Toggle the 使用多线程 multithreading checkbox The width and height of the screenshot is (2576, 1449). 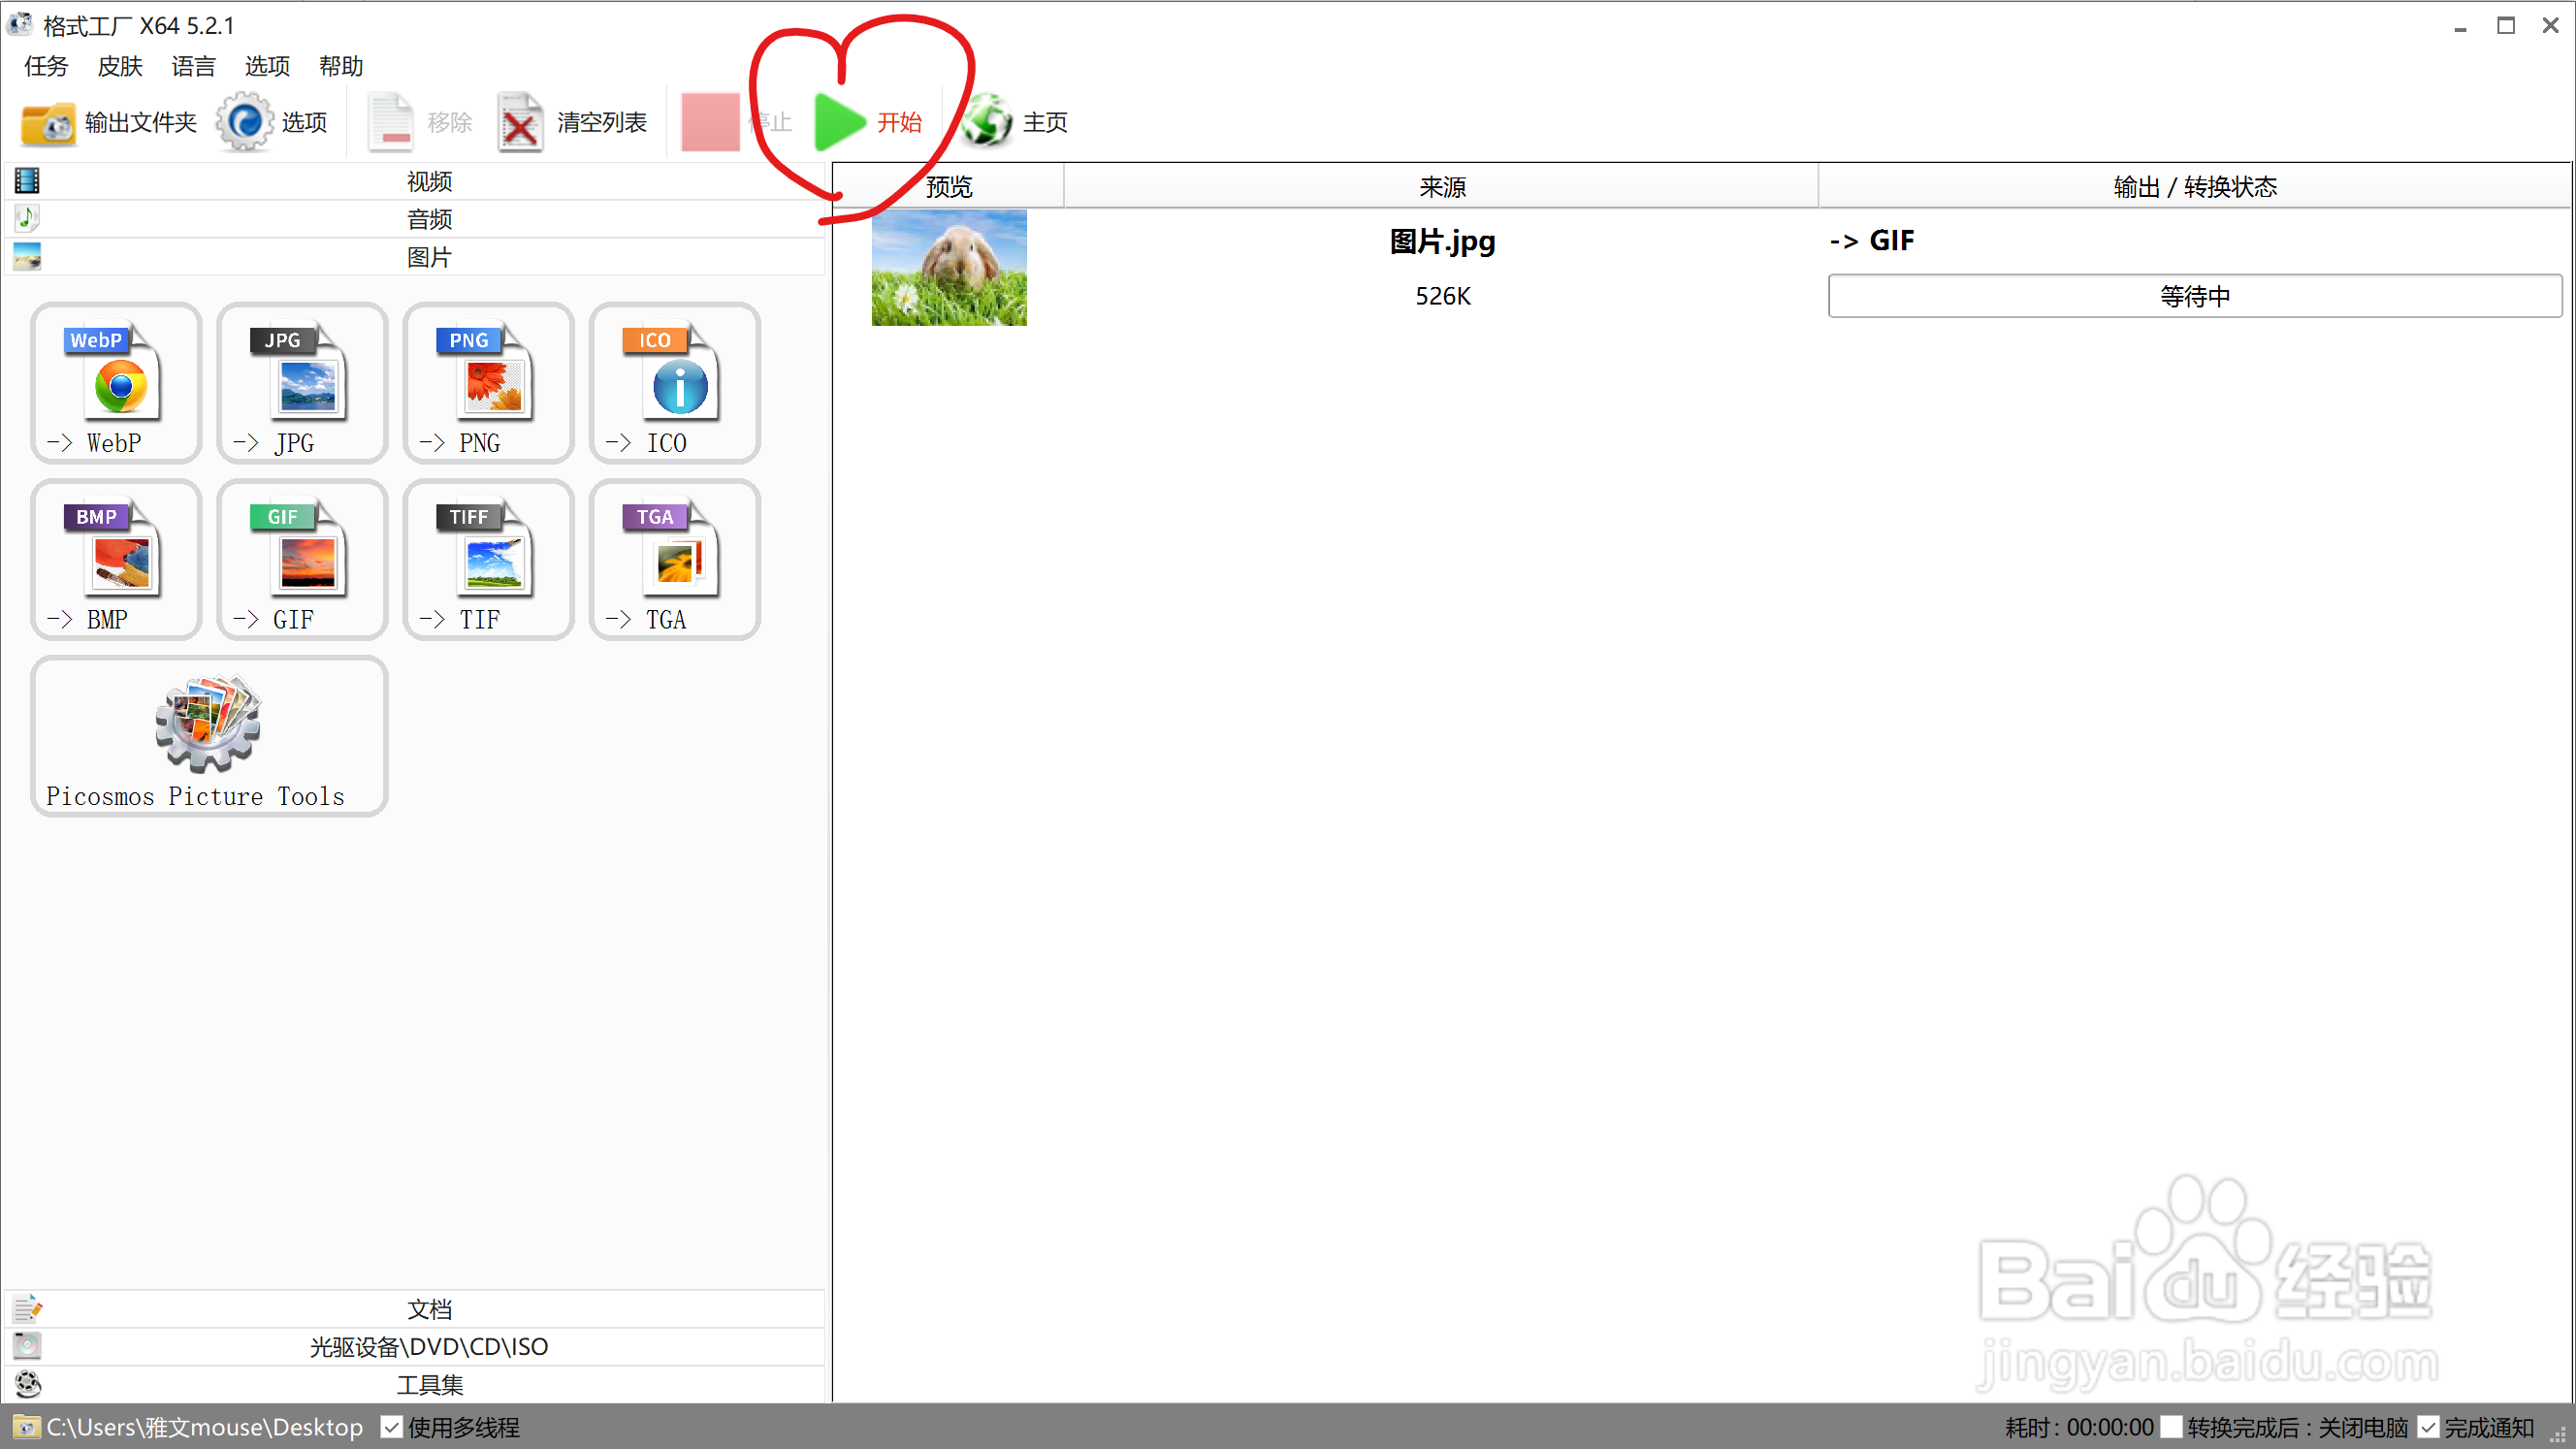point(392,1427)
